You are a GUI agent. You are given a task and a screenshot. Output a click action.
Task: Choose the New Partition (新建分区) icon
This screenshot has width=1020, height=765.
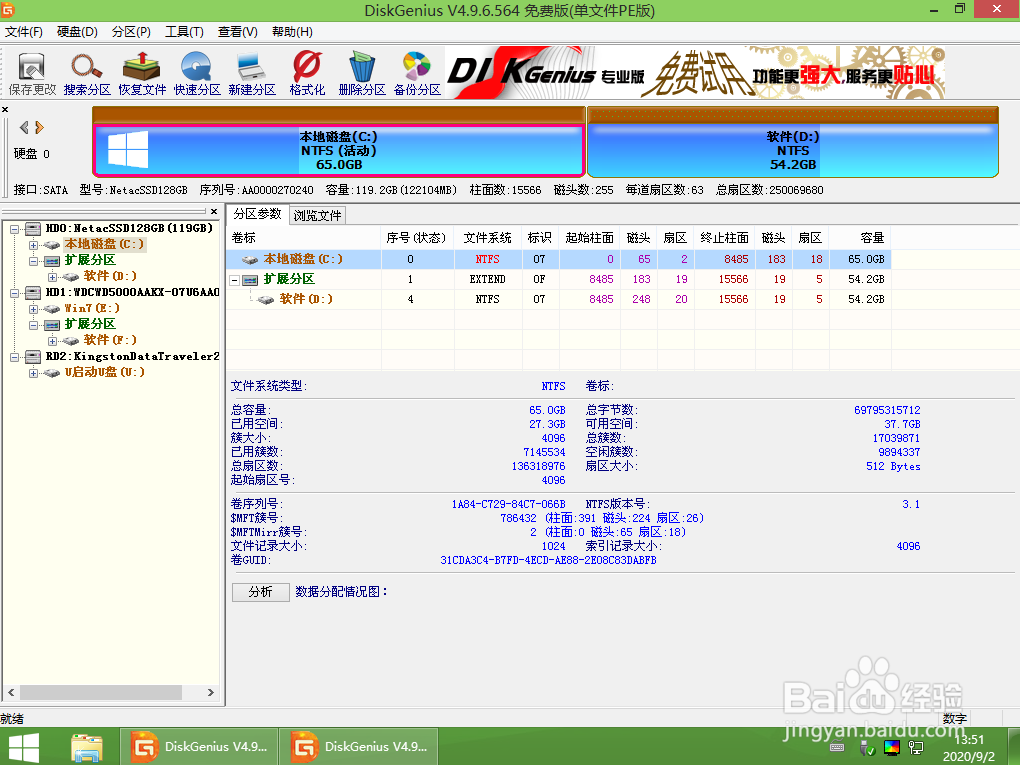point(252,74)
